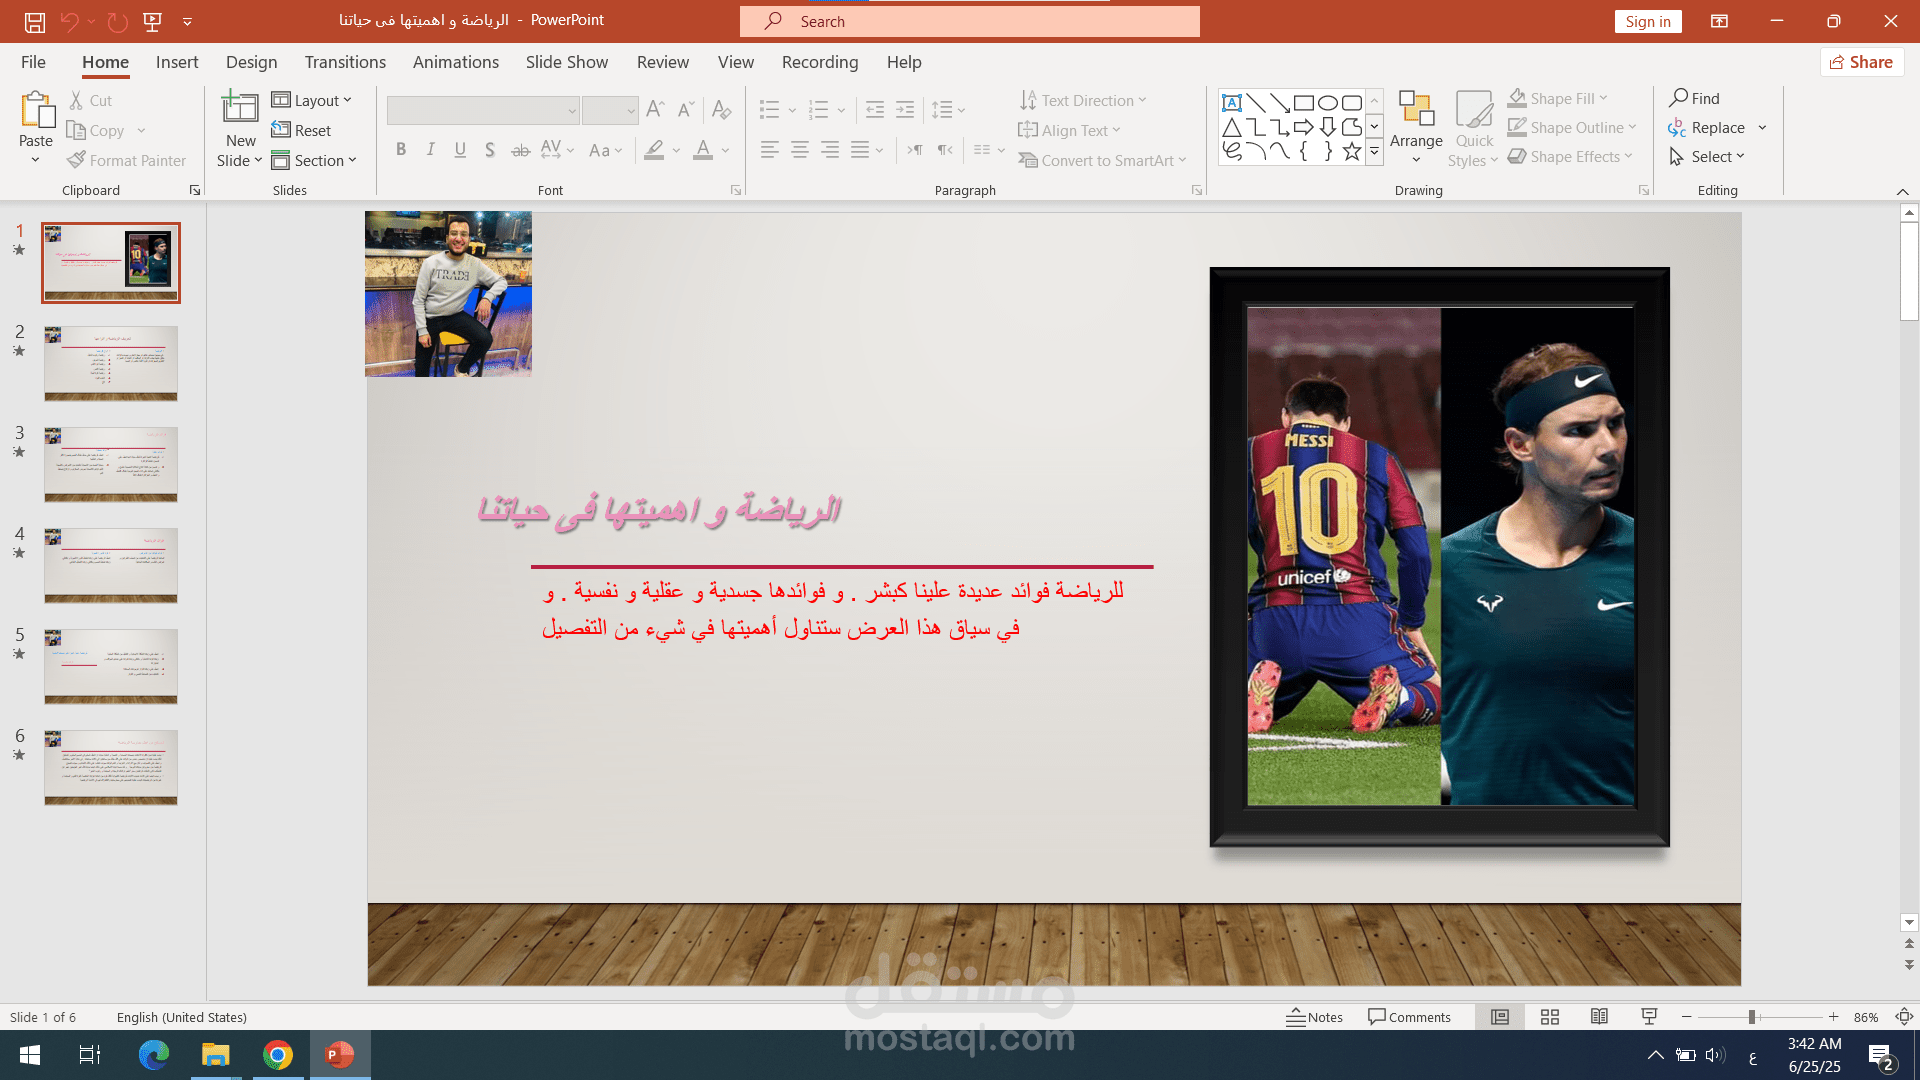Click Decrease Font Size icon
This screenshot has width=1920, height=1080.
pyautogui.click(x=686, y=110)
